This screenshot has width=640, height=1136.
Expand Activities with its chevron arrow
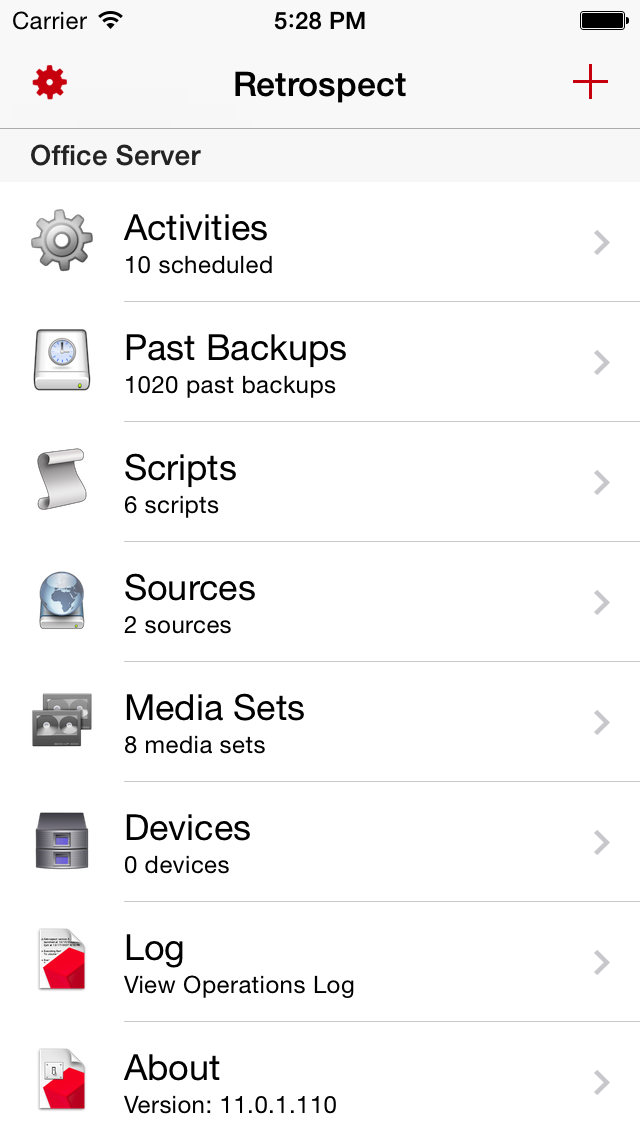click(x=601, y=242)
